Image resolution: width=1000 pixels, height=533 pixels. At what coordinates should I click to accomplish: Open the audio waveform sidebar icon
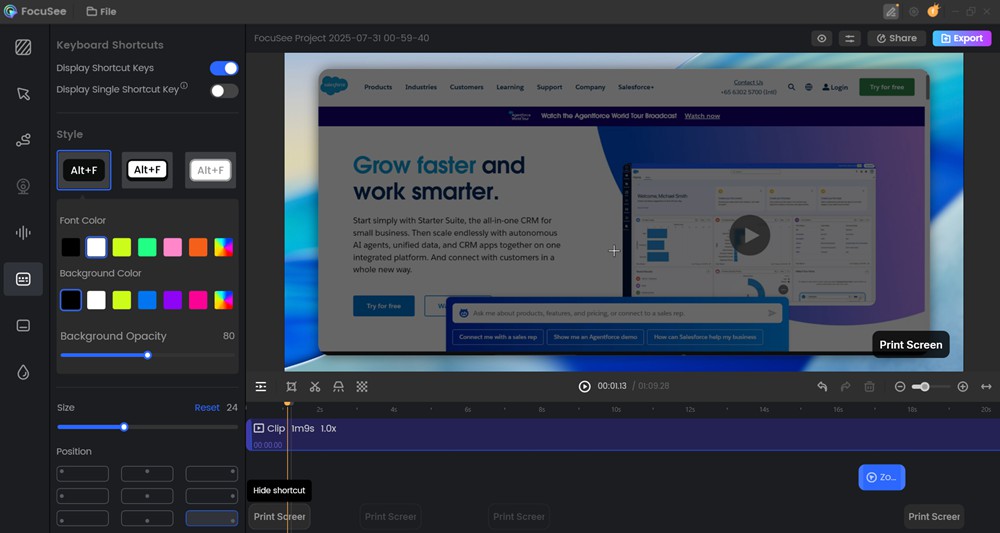click(23, 233)
